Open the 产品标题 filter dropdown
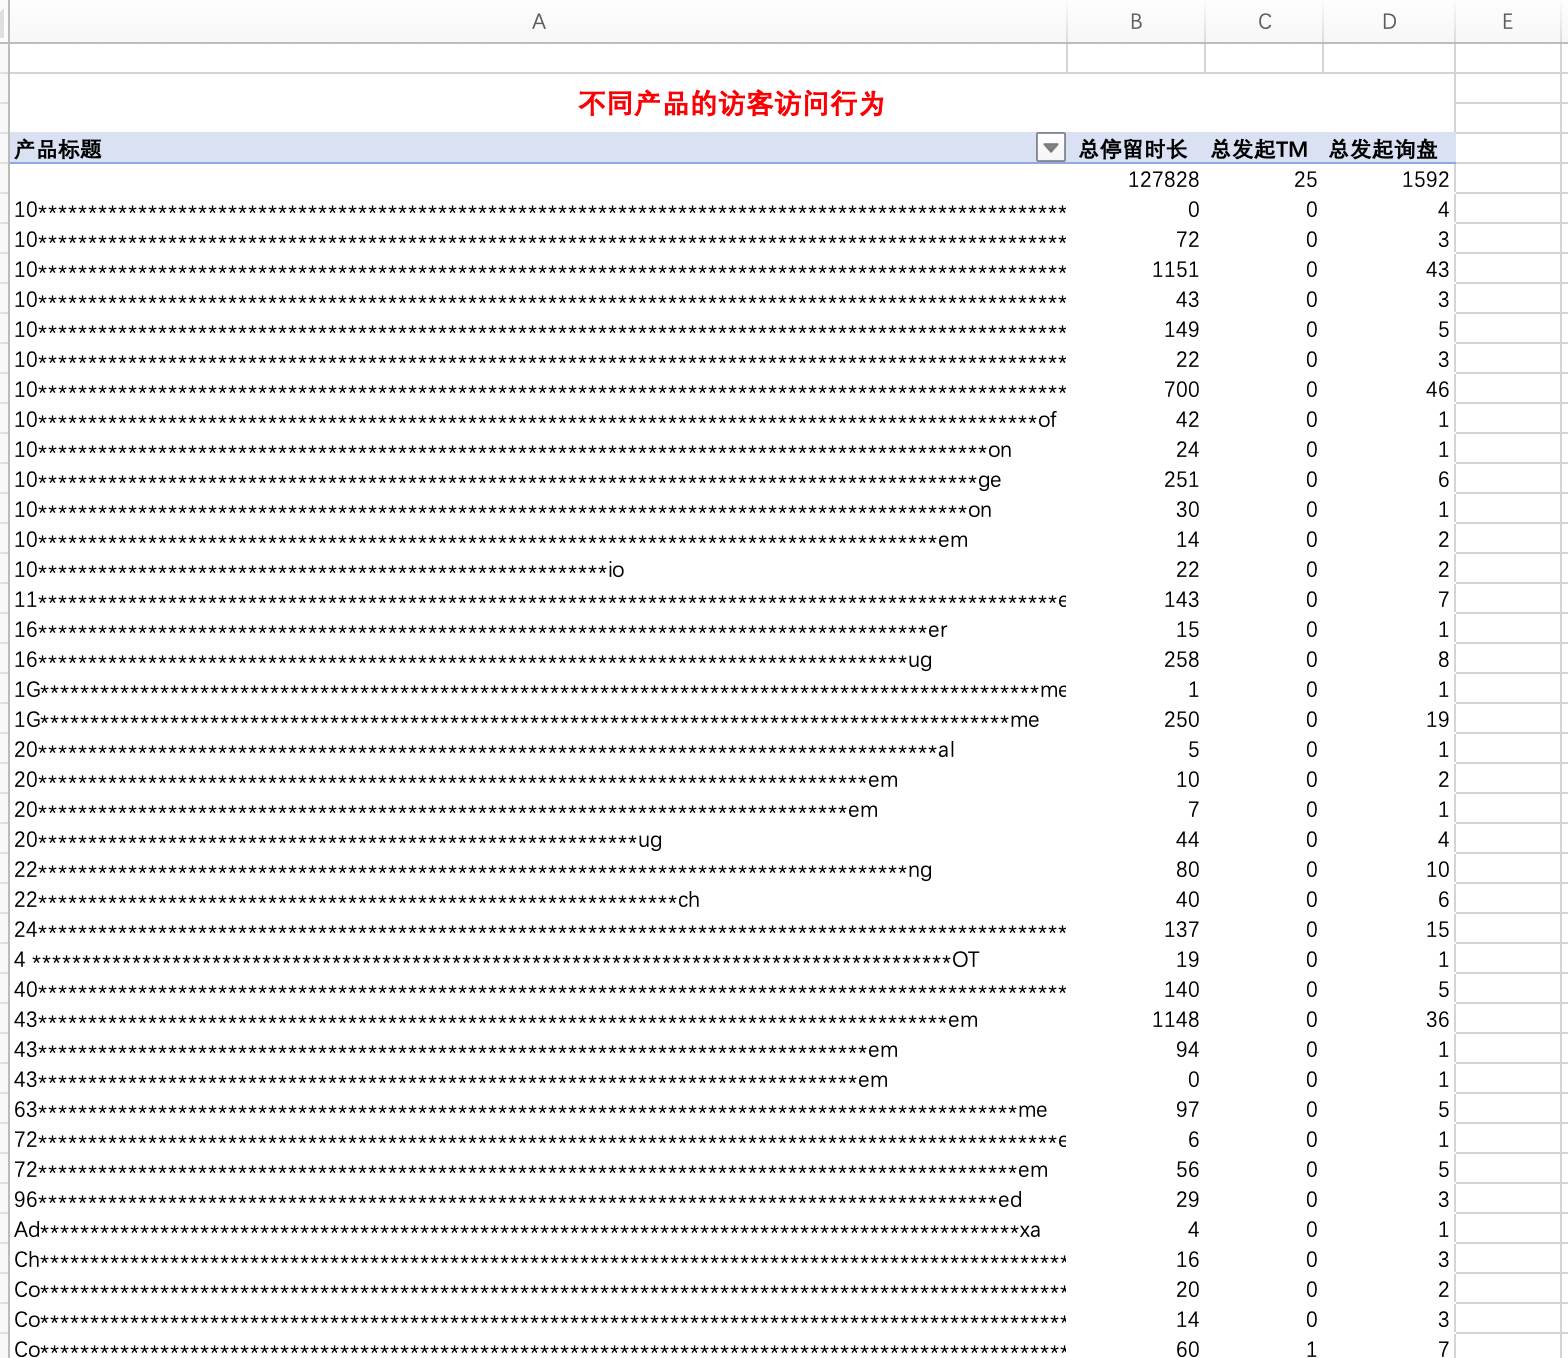1568x1358 pixels. [x=1050, y=149]
